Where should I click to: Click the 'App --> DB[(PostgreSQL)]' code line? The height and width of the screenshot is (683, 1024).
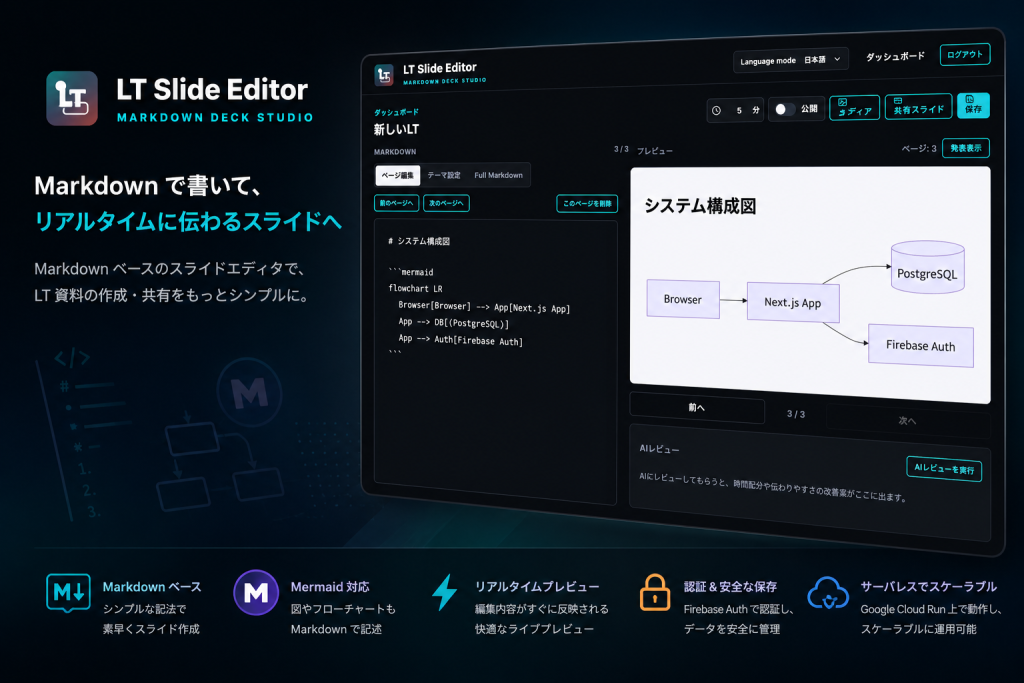point(453,323)
